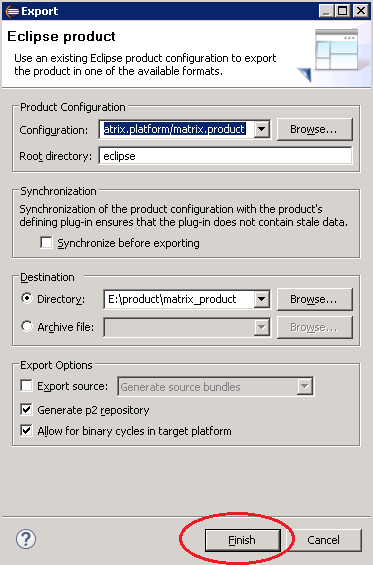The image size is (373, 565).
Task: Expand the Configuration combo box dropdown
Action: click(x=262, y=129)
